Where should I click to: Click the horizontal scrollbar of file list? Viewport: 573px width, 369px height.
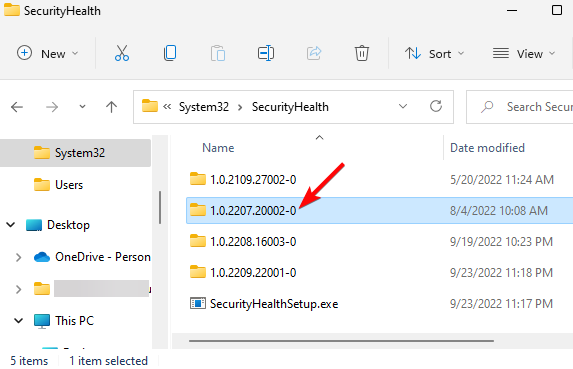[x=341, y=341]
